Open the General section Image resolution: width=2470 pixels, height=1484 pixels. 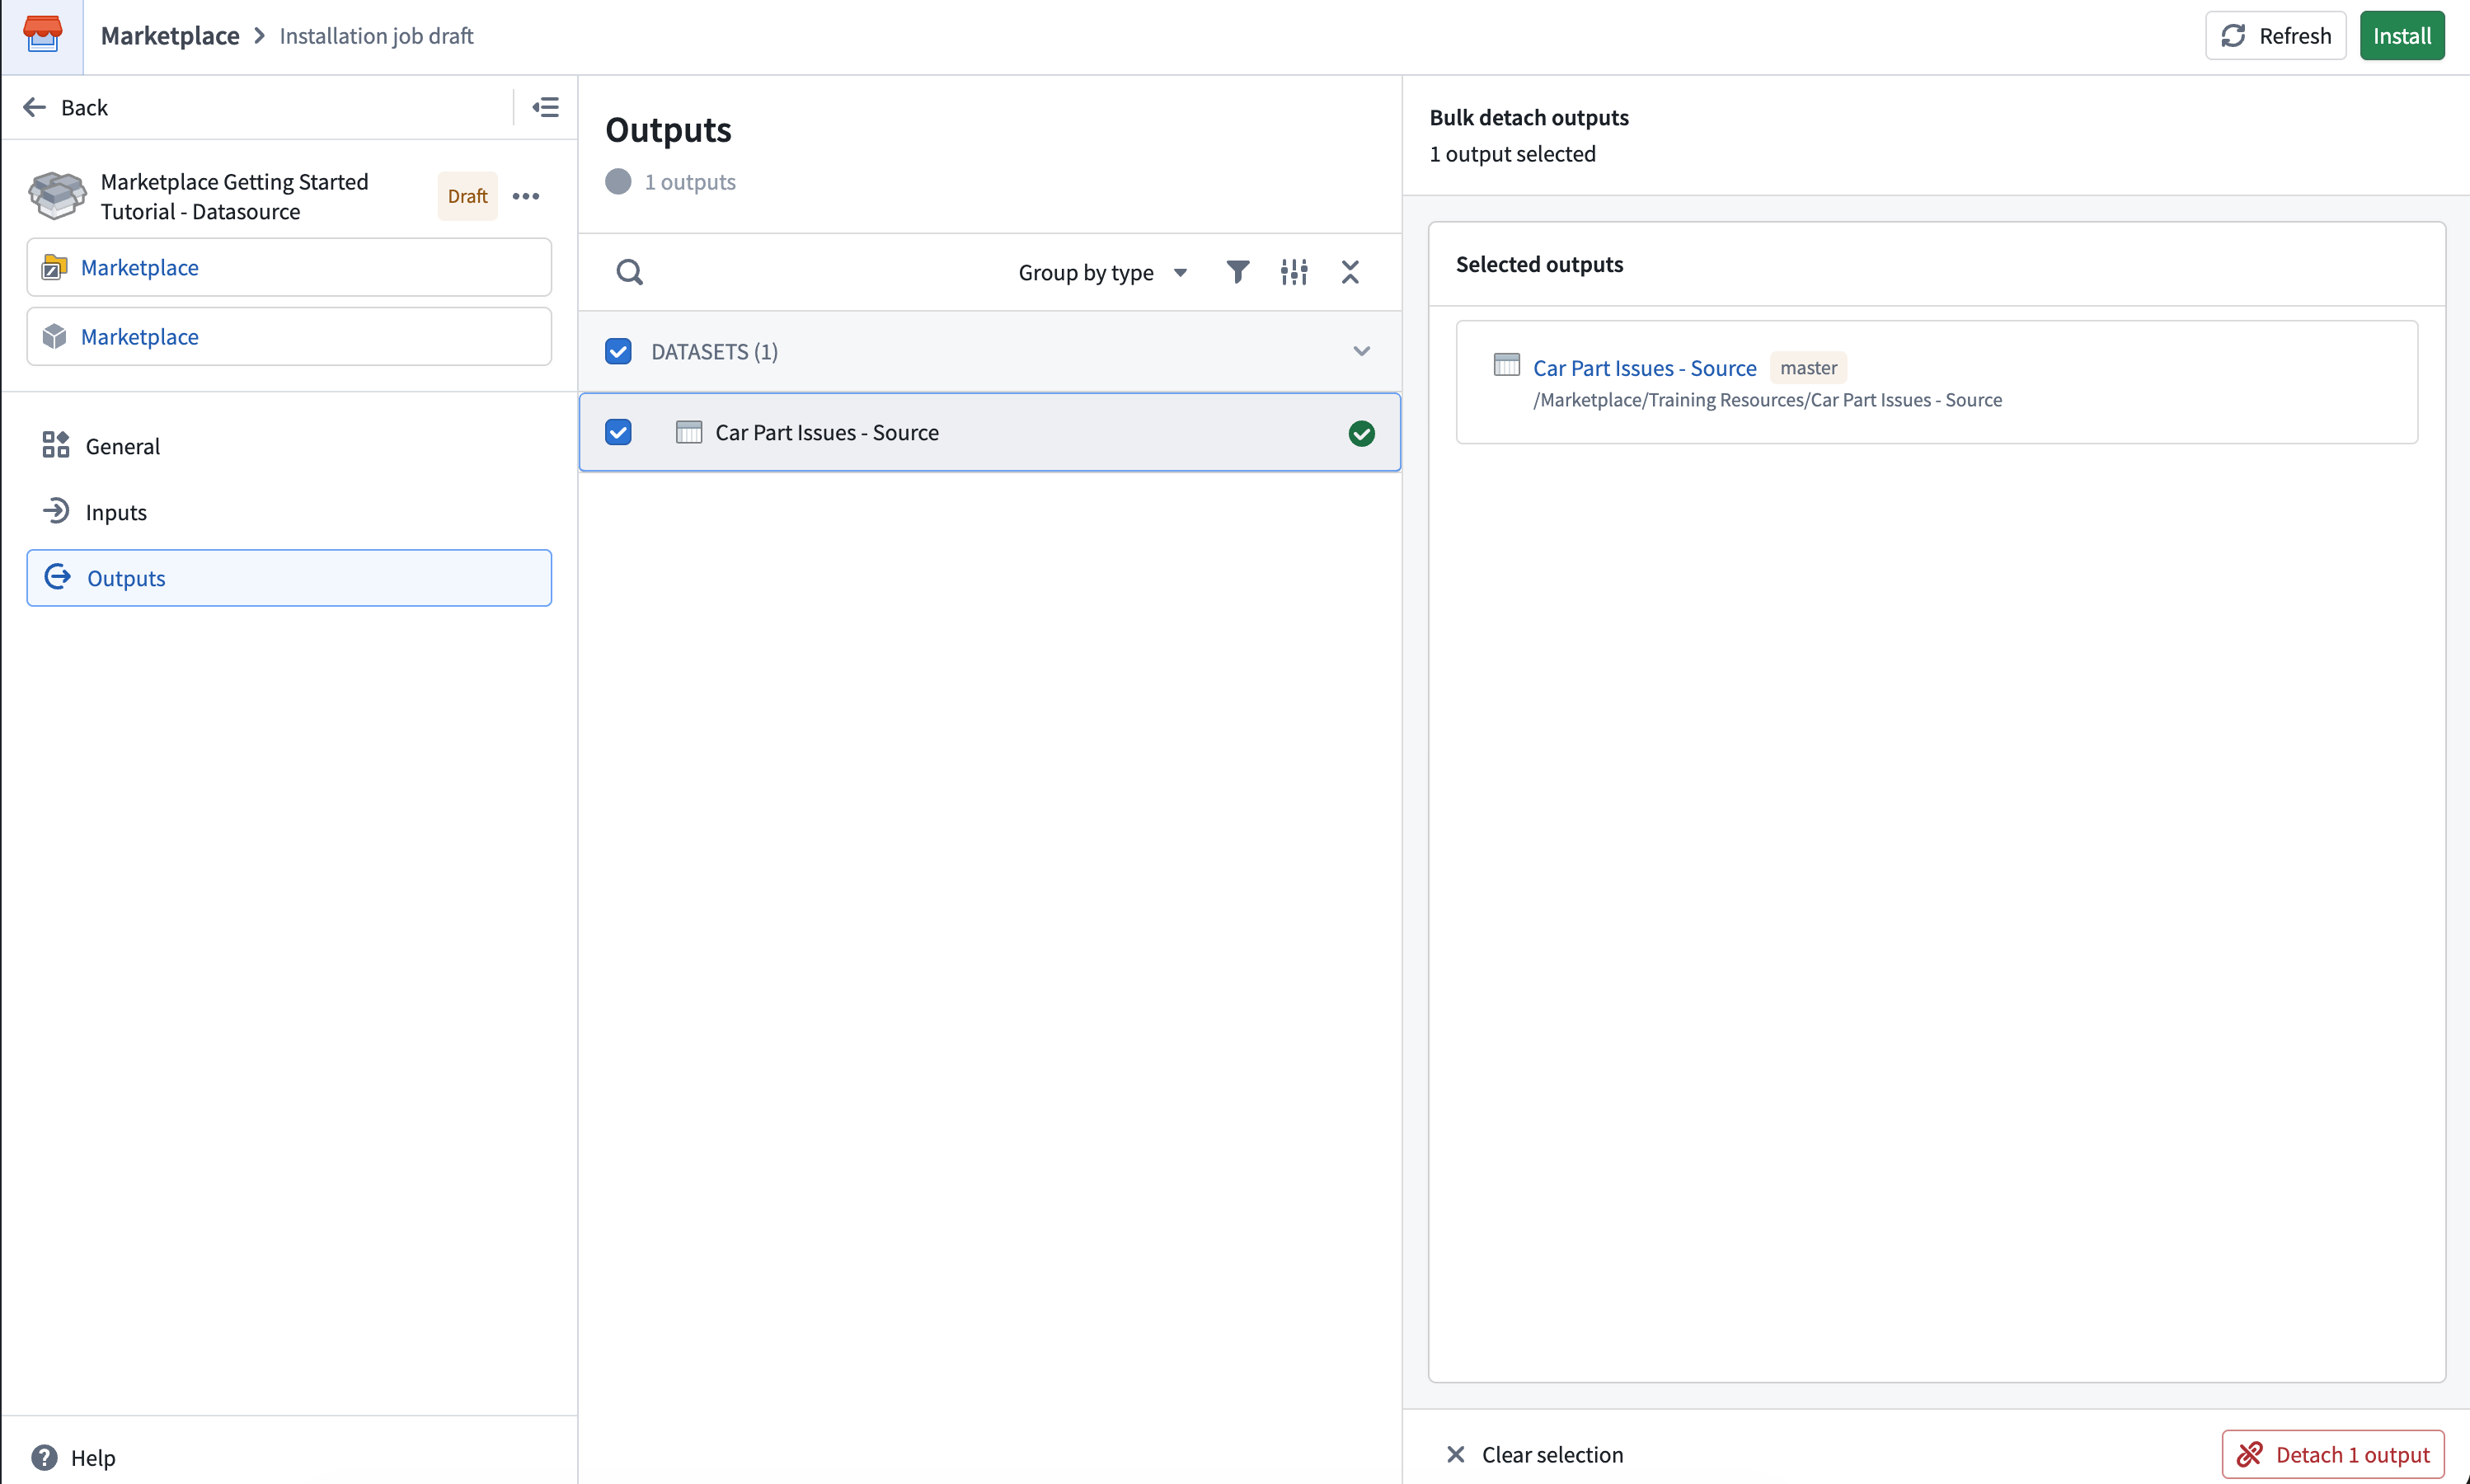point(289,446)
